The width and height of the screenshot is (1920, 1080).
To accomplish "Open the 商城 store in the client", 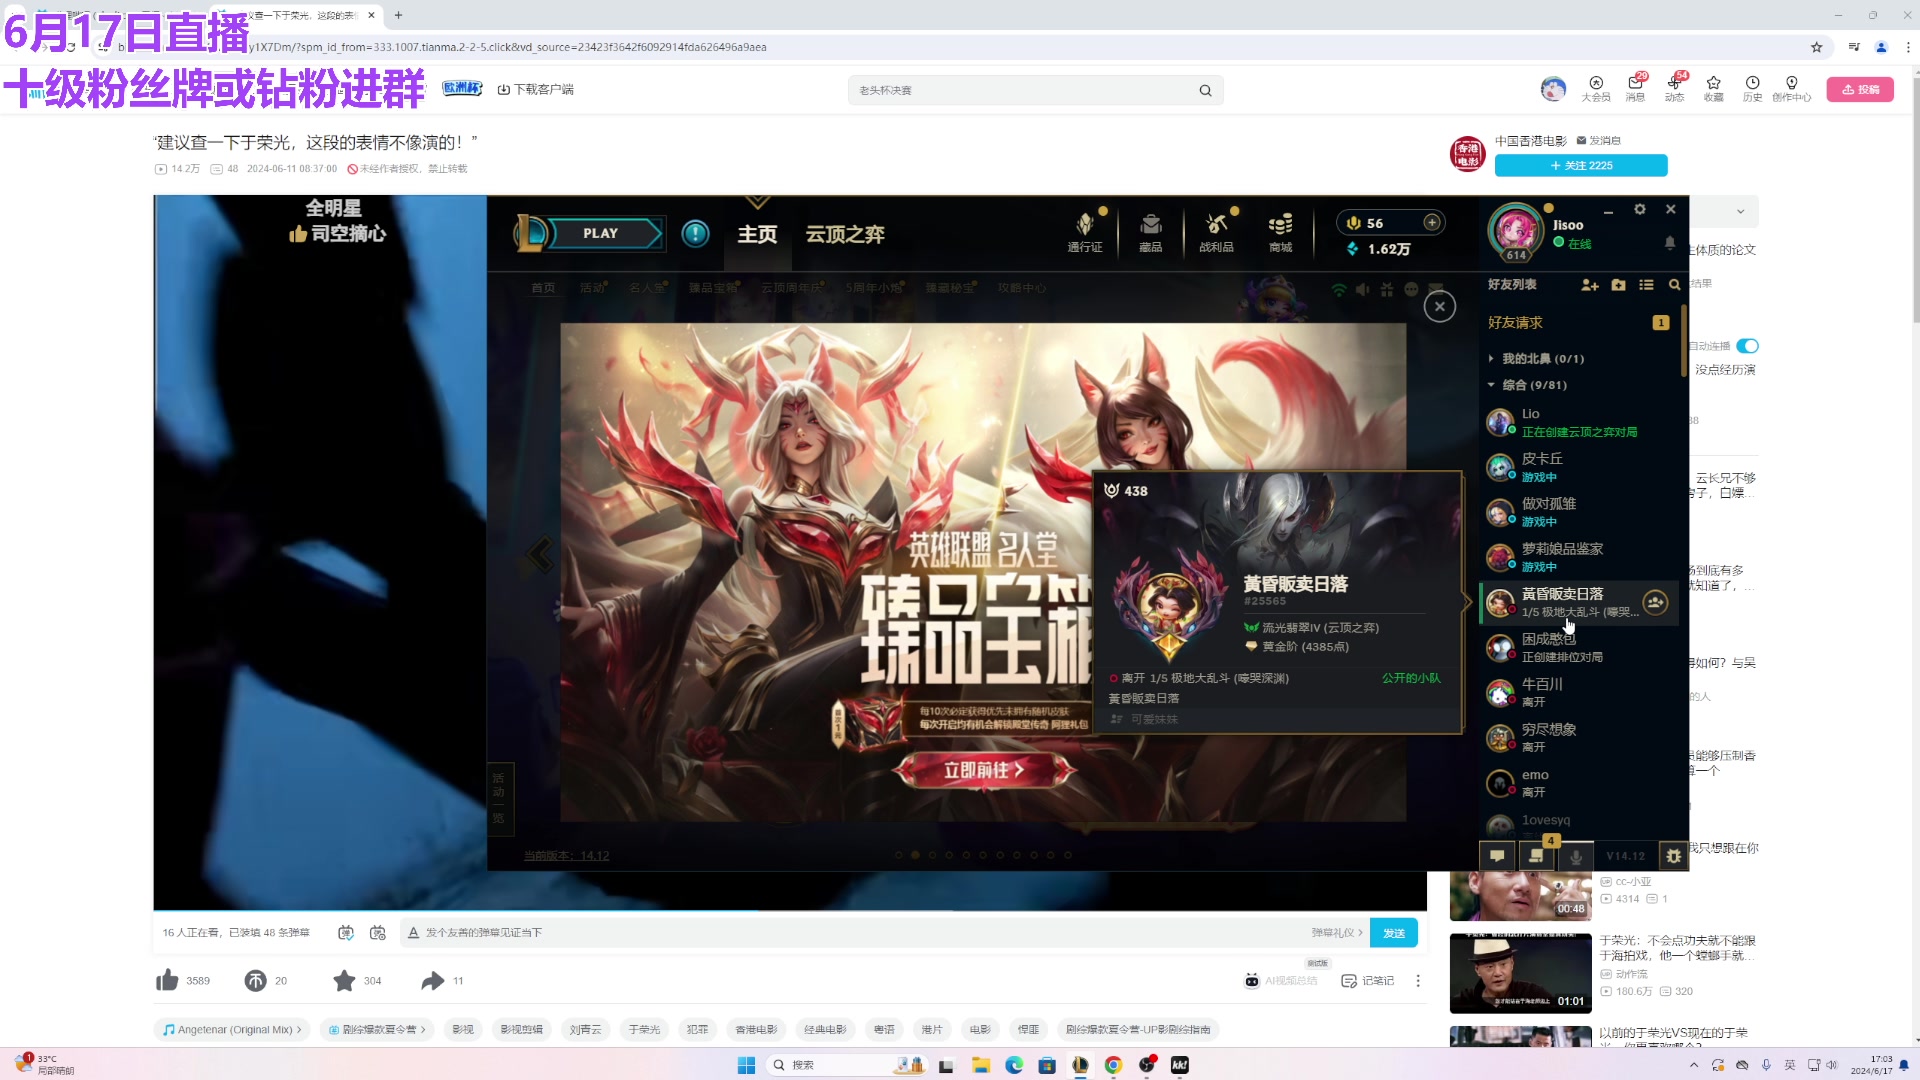I will [x=1279, y=232].
